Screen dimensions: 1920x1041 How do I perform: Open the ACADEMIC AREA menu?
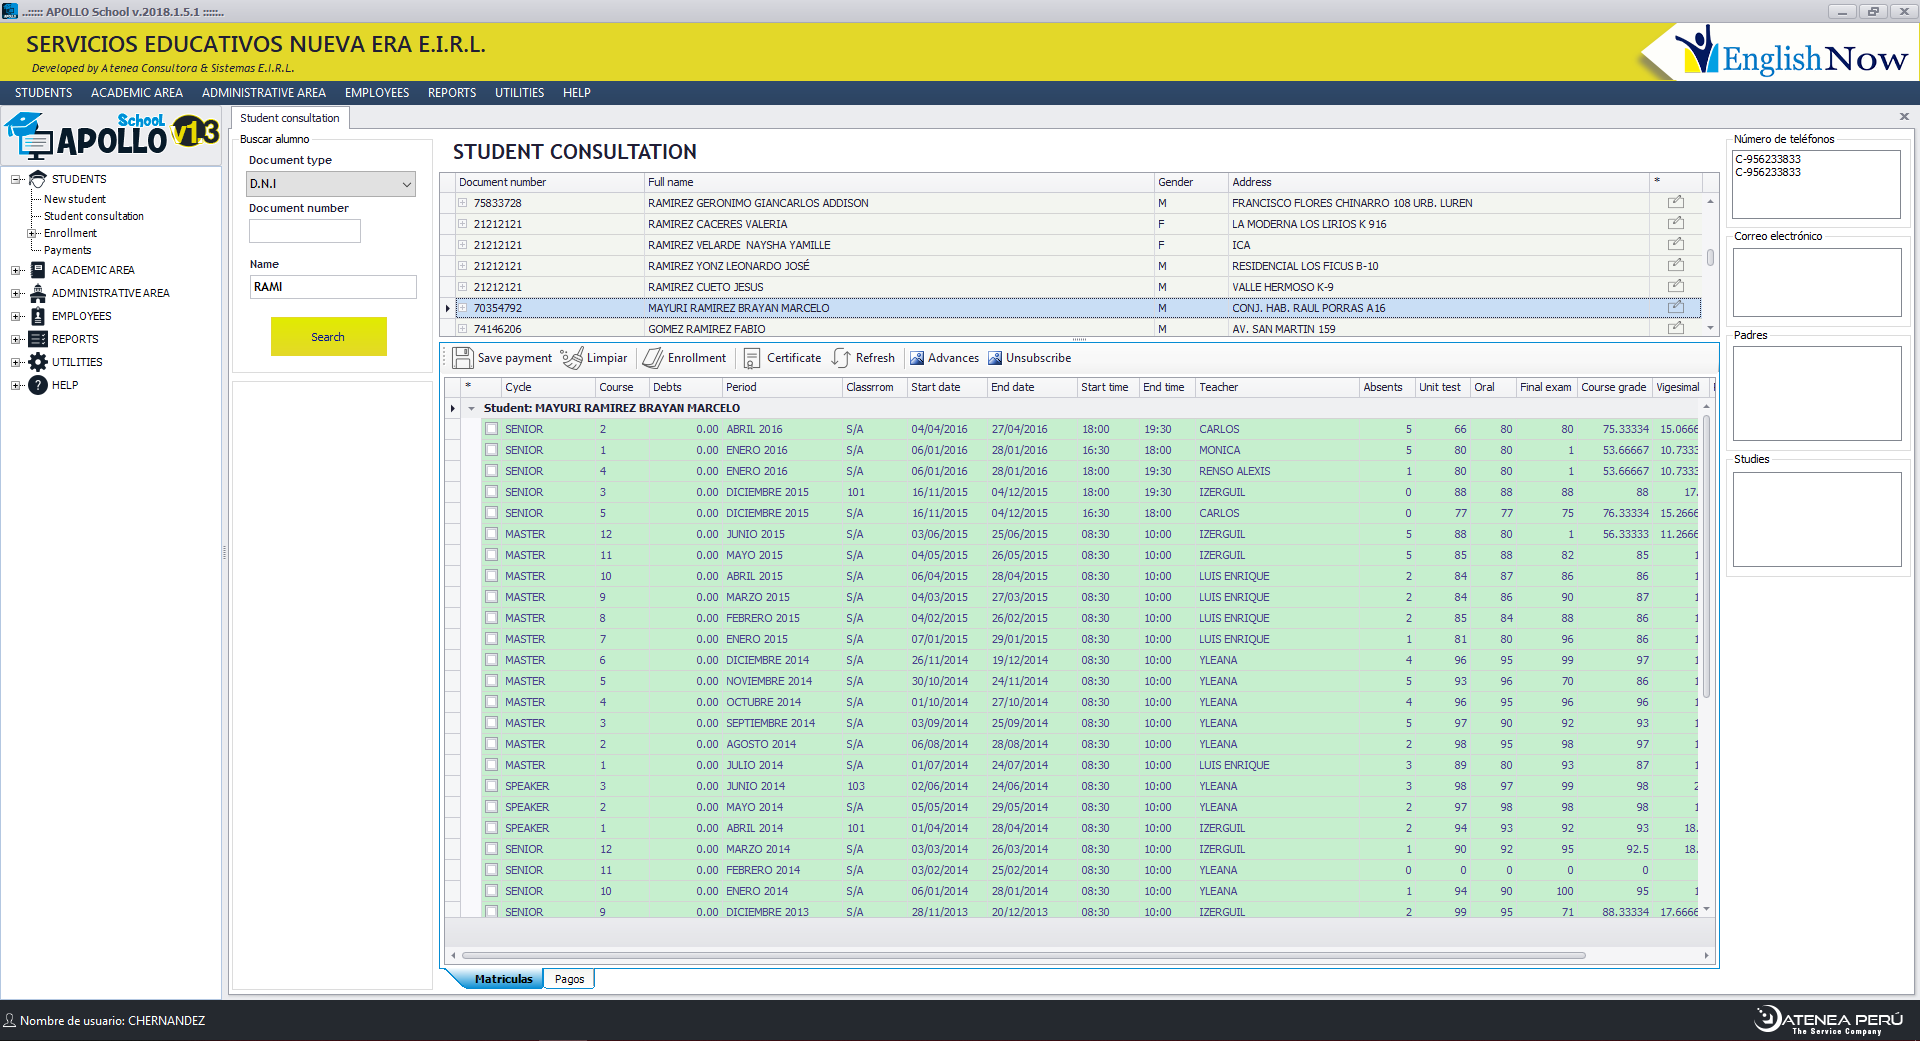click(x=137, y=93)
